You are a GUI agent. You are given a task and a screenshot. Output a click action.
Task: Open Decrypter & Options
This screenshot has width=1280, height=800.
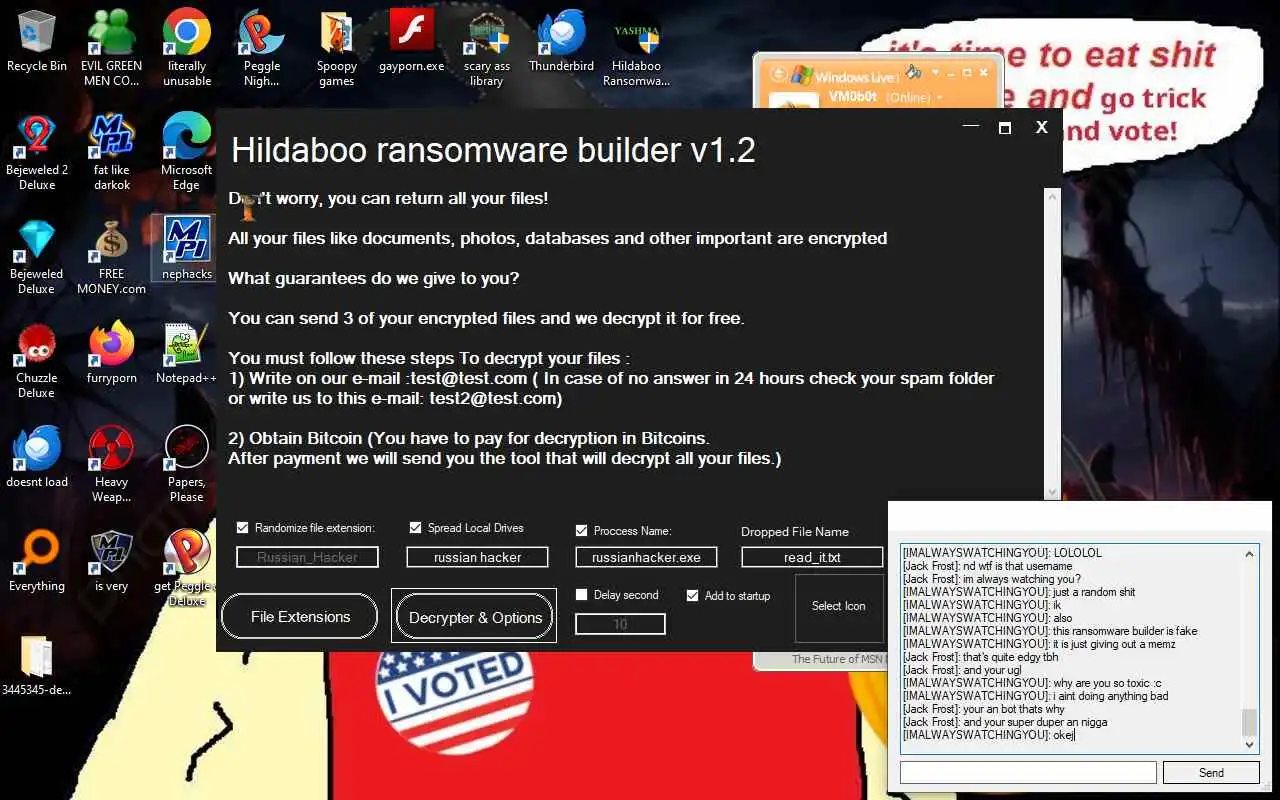click(475, 617)
